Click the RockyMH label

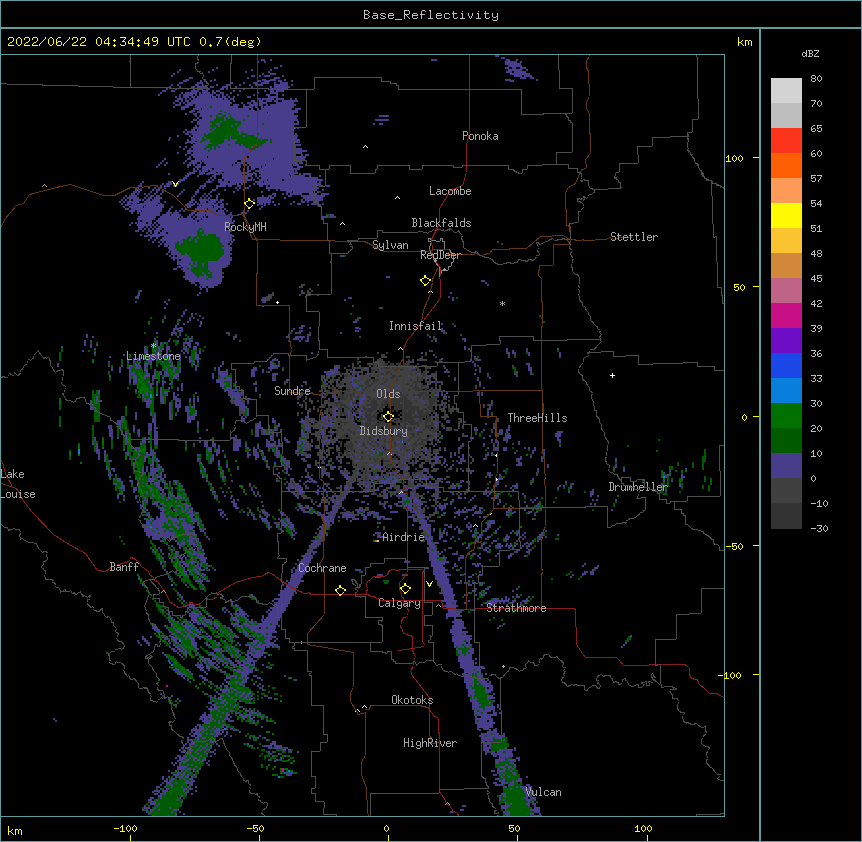pos(245,227)
